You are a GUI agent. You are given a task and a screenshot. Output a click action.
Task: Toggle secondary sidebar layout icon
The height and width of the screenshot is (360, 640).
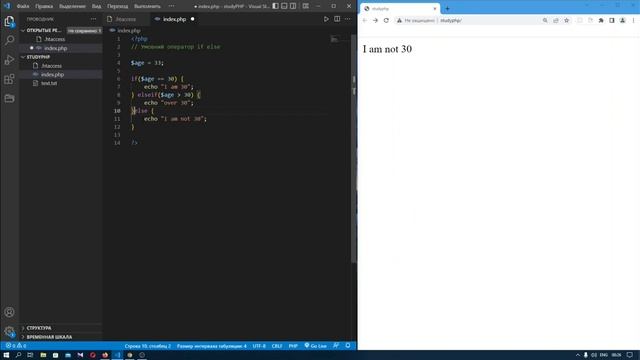coord(293,6)
